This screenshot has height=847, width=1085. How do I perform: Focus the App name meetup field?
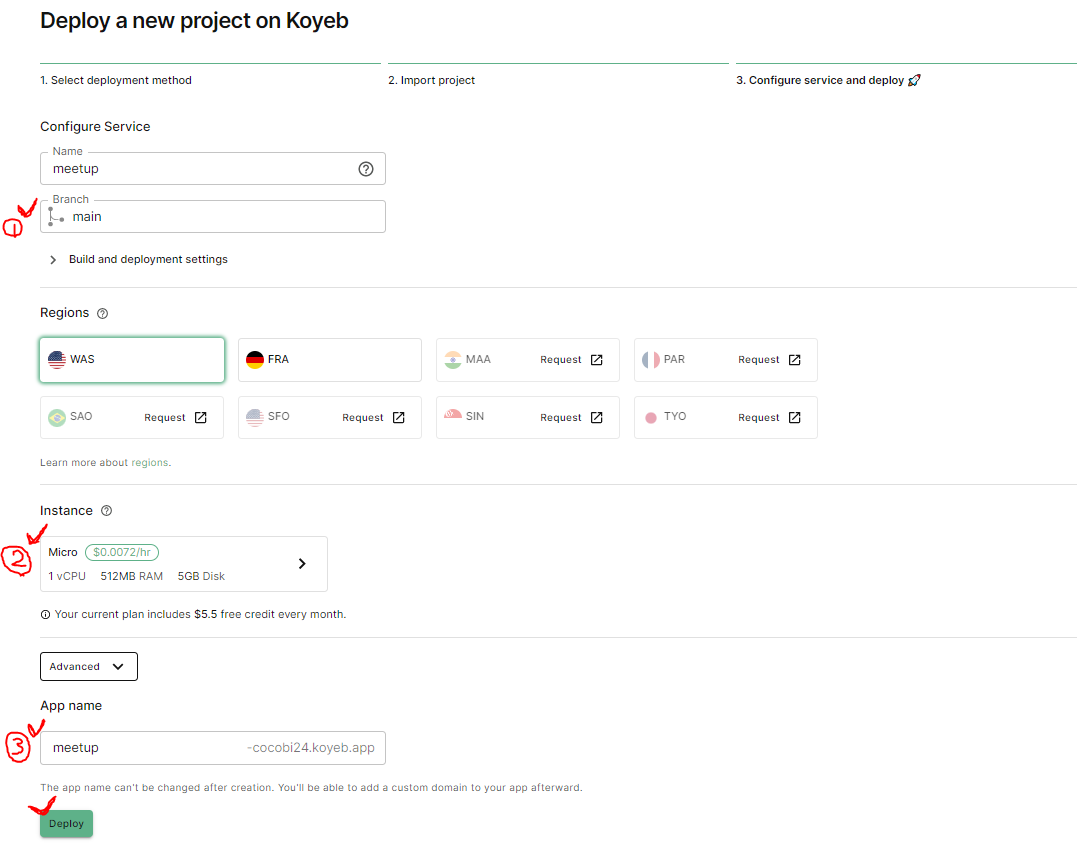pos(212,748)
